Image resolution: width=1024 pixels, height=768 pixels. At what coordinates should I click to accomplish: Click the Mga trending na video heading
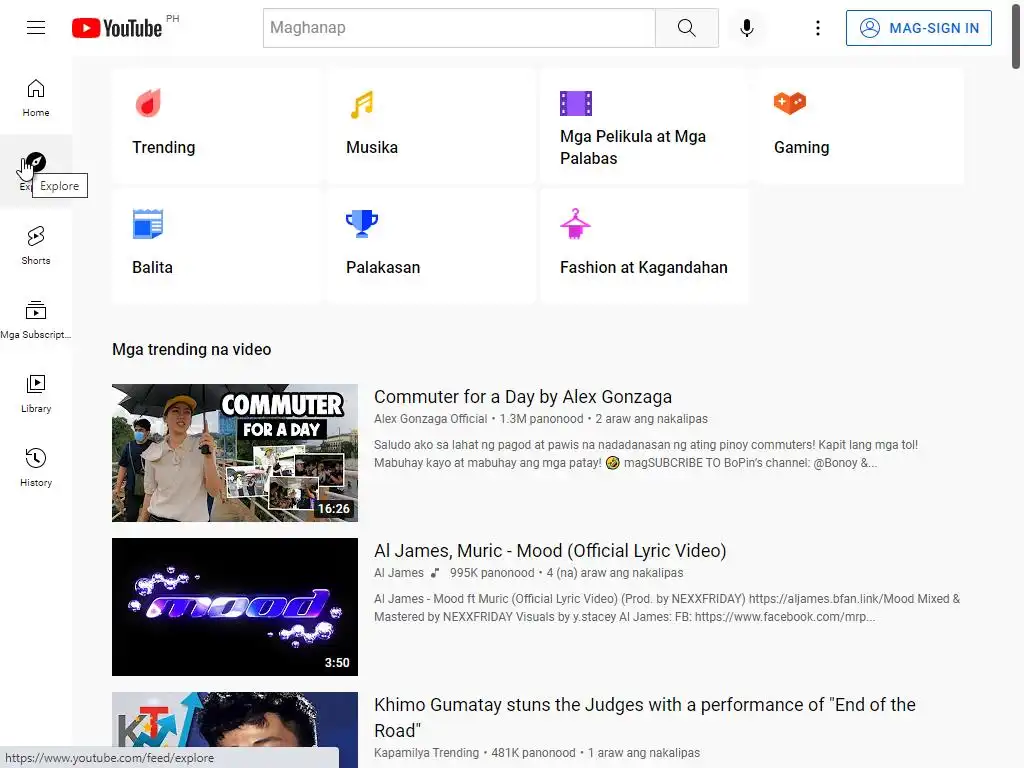pyautogui.click(x=191, y=349)
